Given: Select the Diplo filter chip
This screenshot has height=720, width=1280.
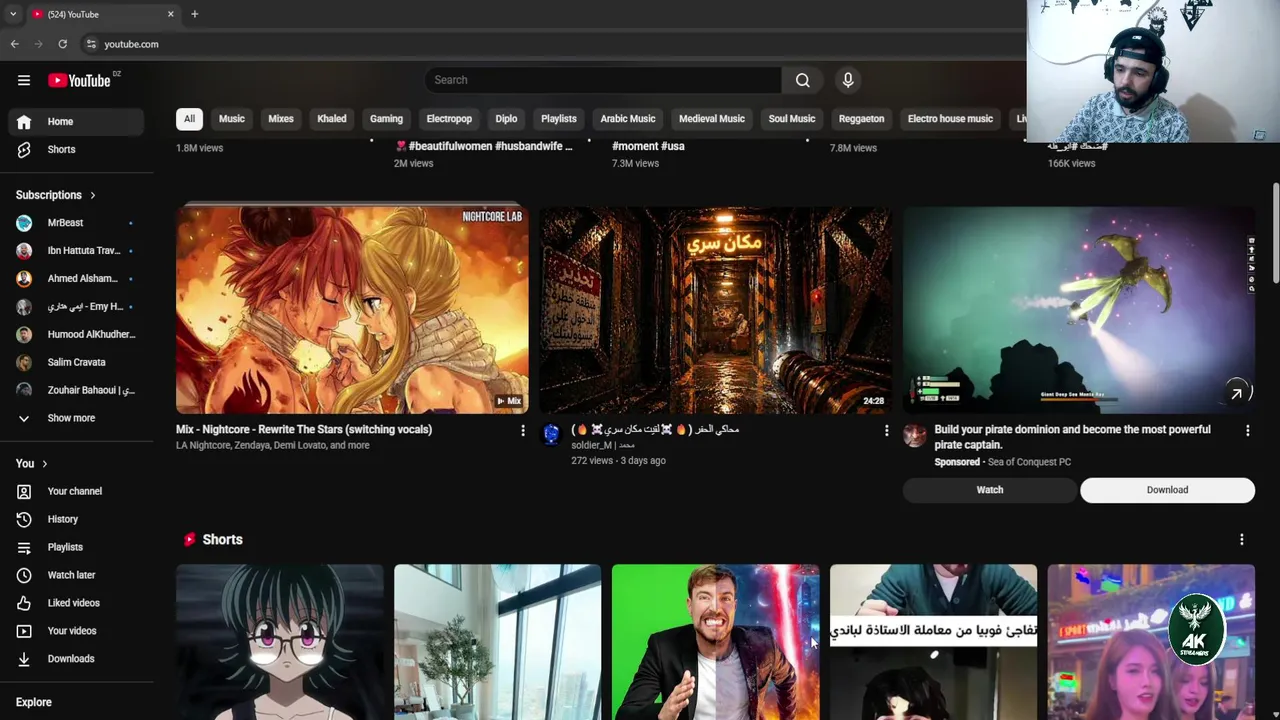Looking at the screenshot, I should coord(506,119).
